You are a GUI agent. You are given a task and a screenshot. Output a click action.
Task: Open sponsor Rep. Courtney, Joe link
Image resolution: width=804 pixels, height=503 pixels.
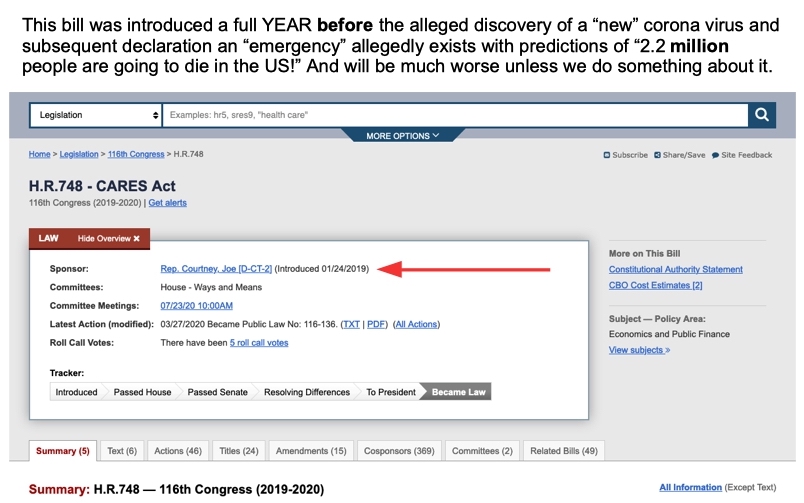[x=216, y=269]
